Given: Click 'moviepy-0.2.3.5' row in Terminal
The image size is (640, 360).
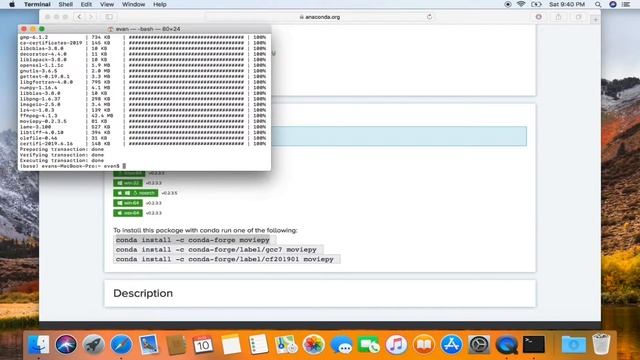Looking at the screenshot, I should click(x=143, y=121).
